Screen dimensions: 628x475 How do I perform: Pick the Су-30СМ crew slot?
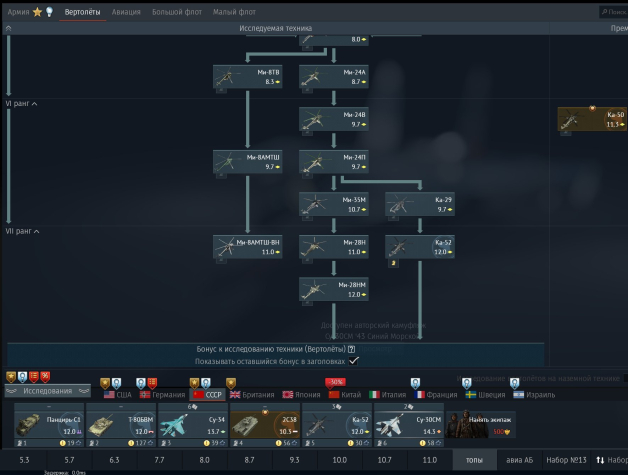pos(411,425)
